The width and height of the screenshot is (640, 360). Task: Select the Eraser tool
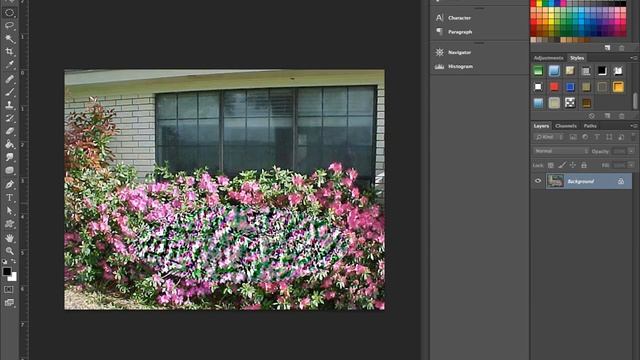pos(9,131)
